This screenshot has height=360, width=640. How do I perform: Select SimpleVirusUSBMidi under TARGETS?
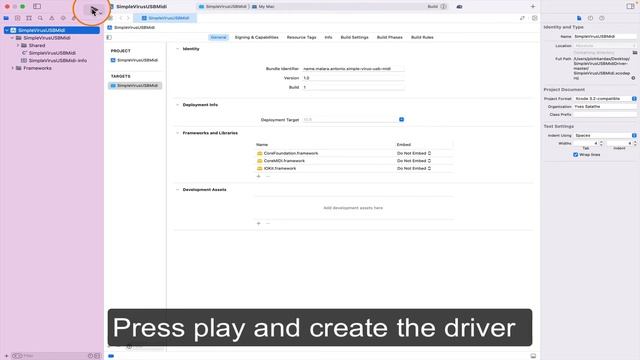tap(135, 86)
